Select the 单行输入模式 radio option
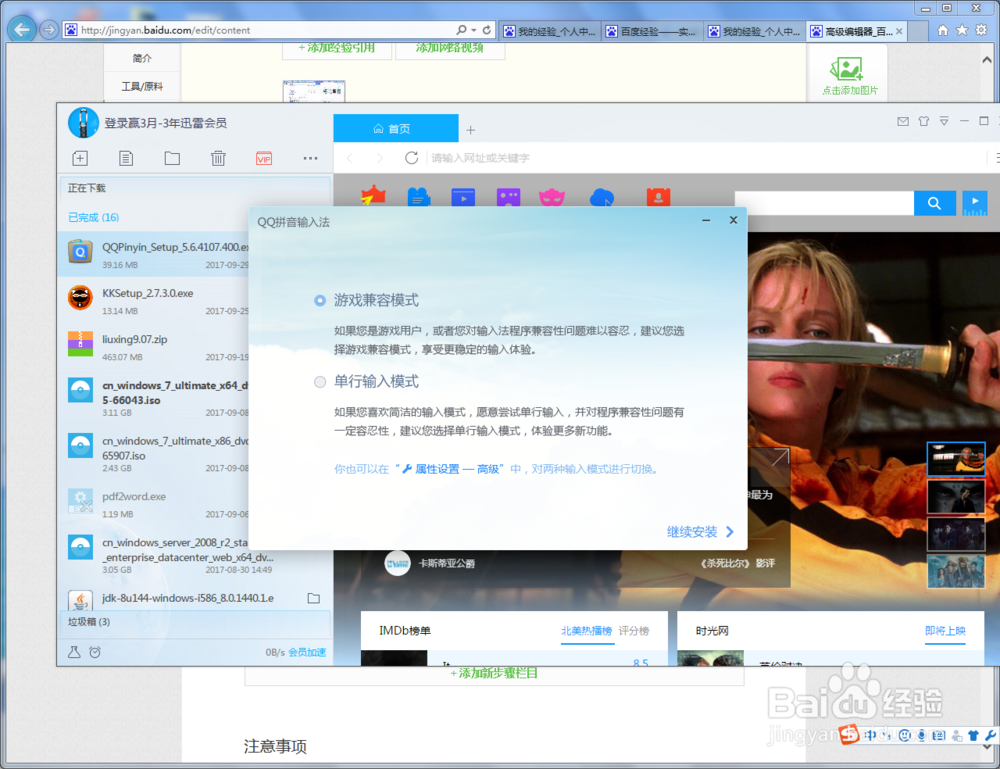Screen dimensions: 1000x769 pyautogui.click(x=320, y=382)
